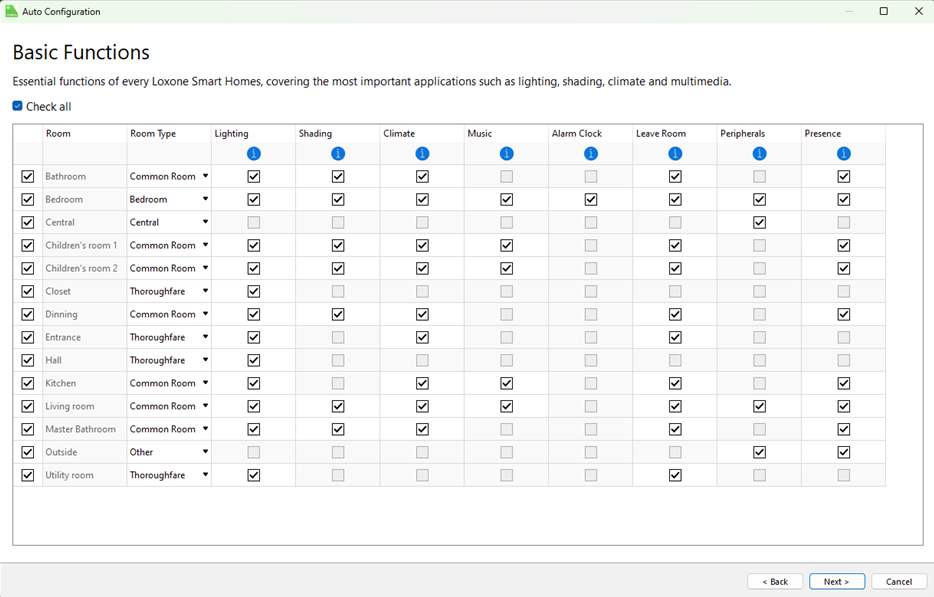Click the Next button
Viewport: 934px width, 597px height.
pos(836,582)
